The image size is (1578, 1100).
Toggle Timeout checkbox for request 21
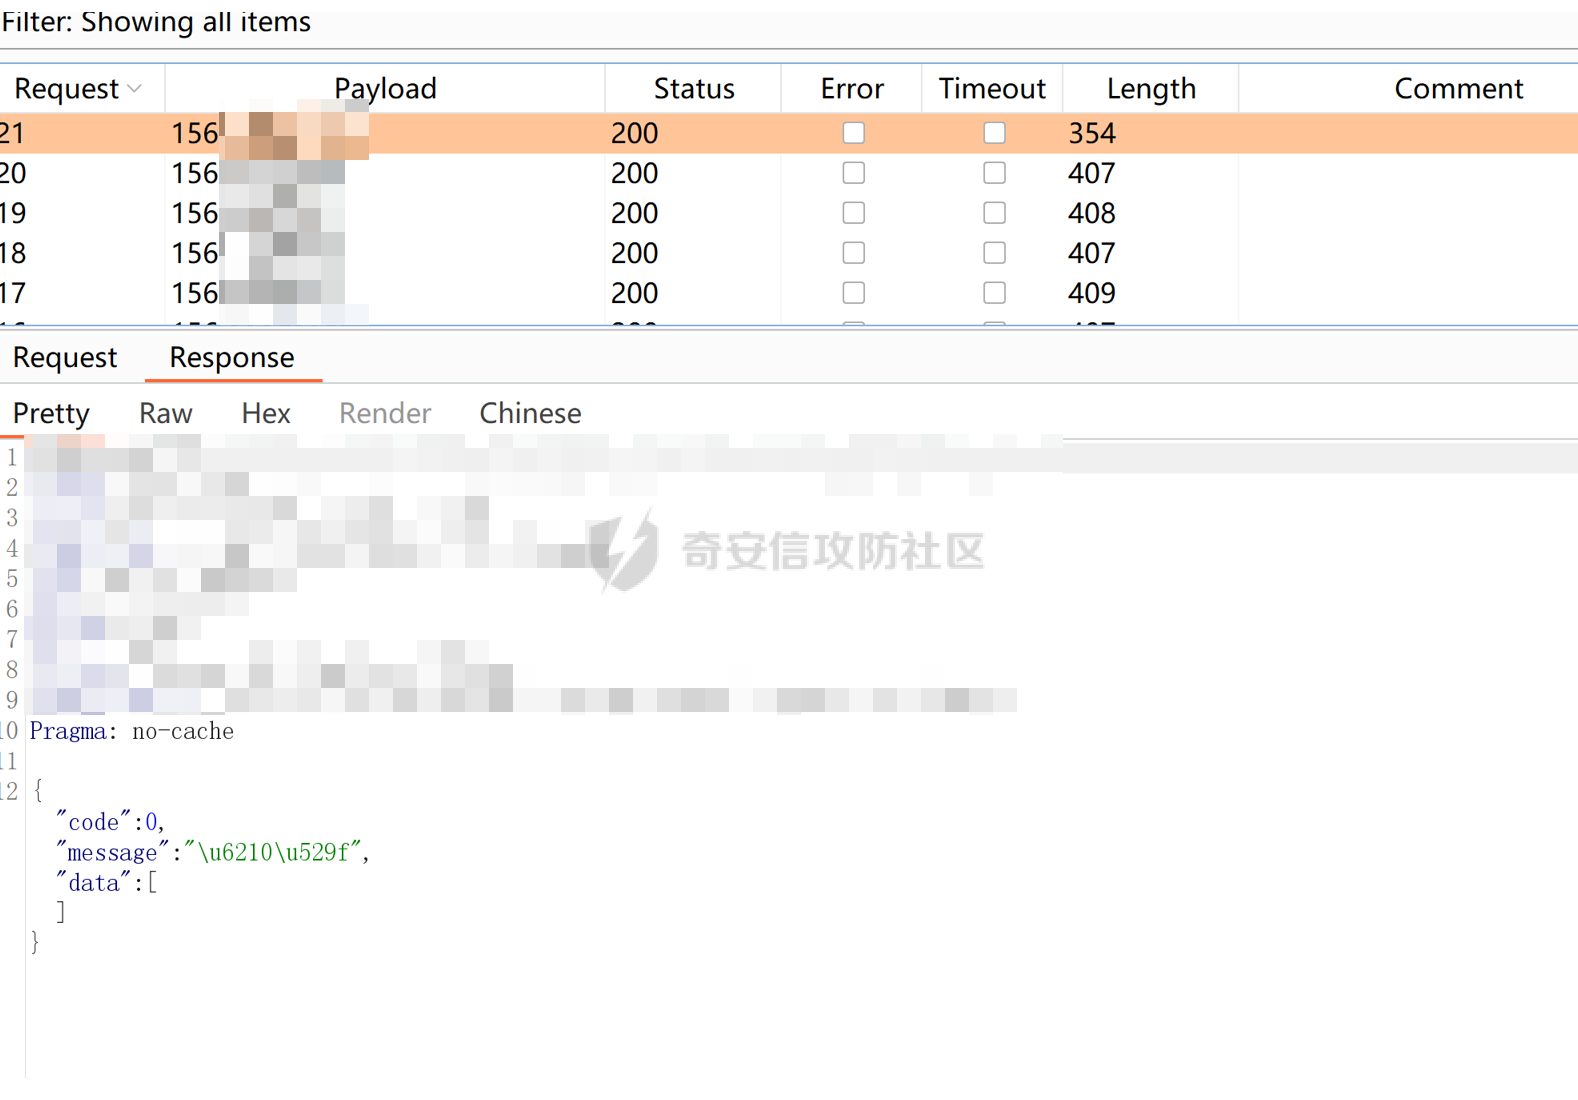[x=994, y=133]
